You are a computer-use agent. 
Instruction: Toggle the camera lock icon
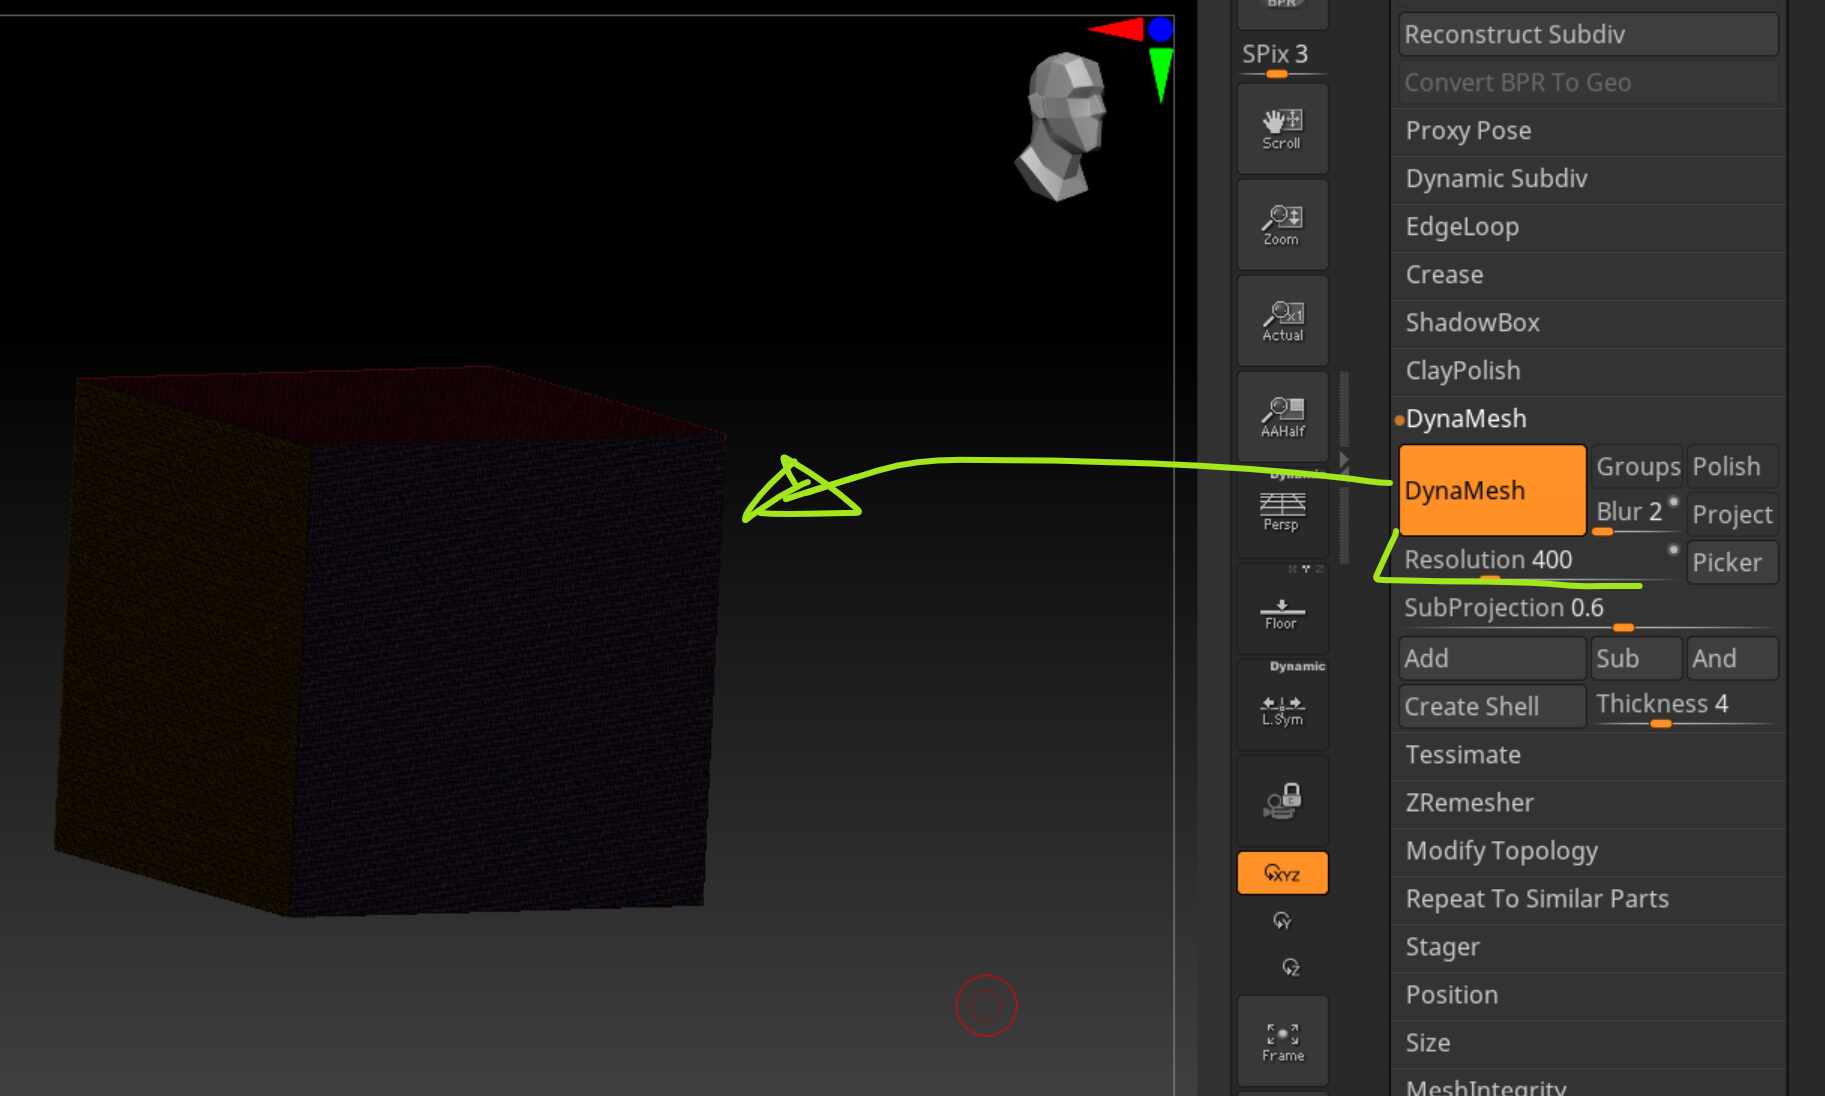click(x=1282, y=801)
